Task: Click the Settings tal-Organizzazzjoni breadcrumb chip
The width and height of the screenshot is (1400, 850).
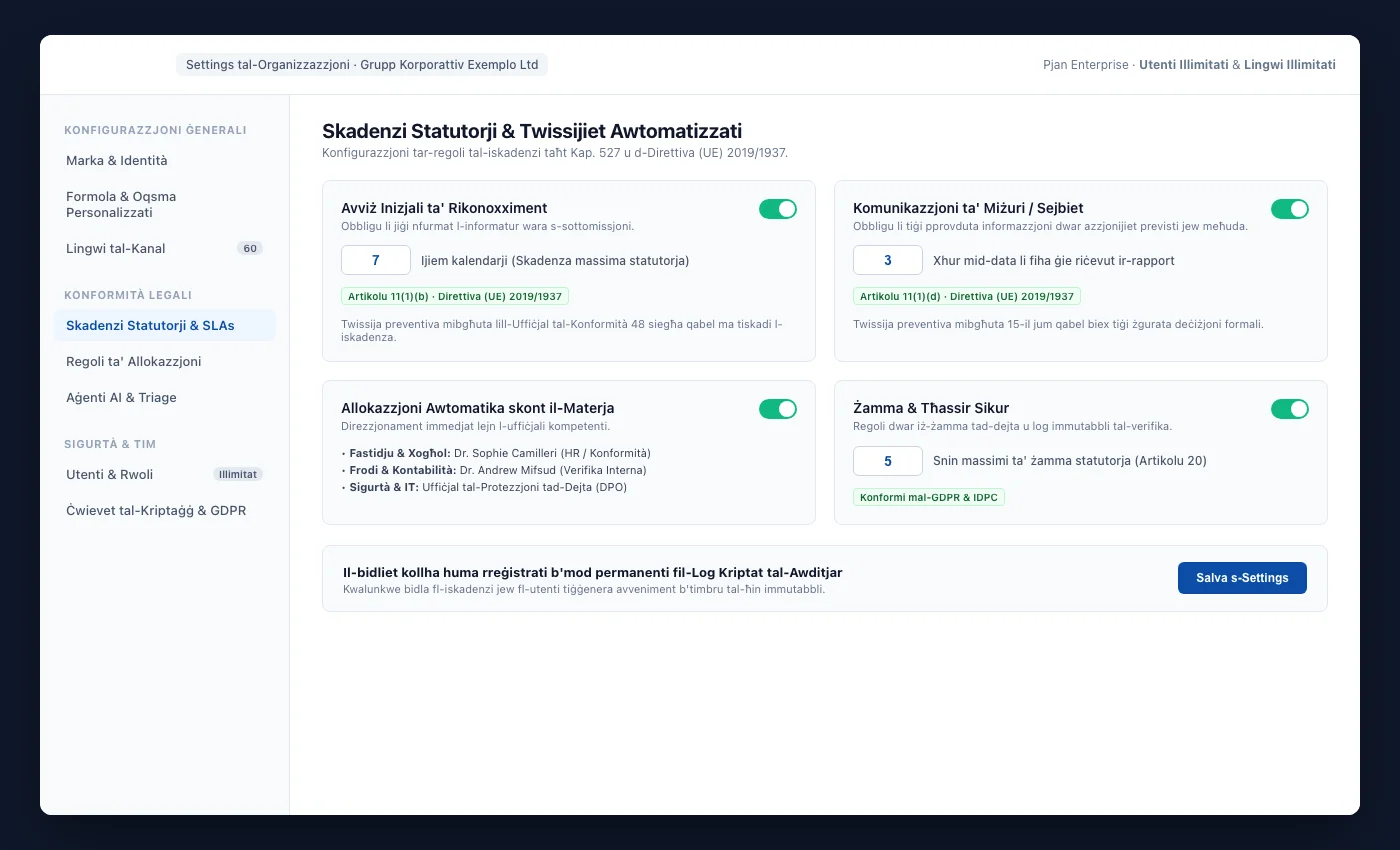Action: tap(362, 65)
